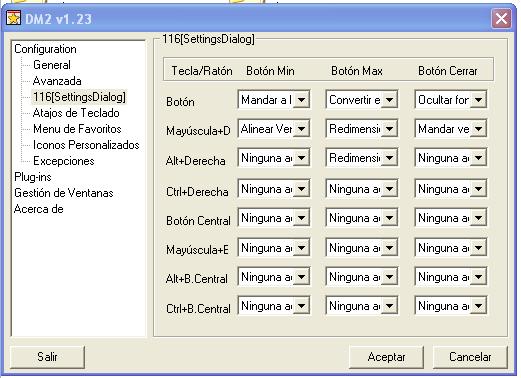Open the Excepciones settings page
The height and width of the screenshot is (378, 521).
coord(64,161)
